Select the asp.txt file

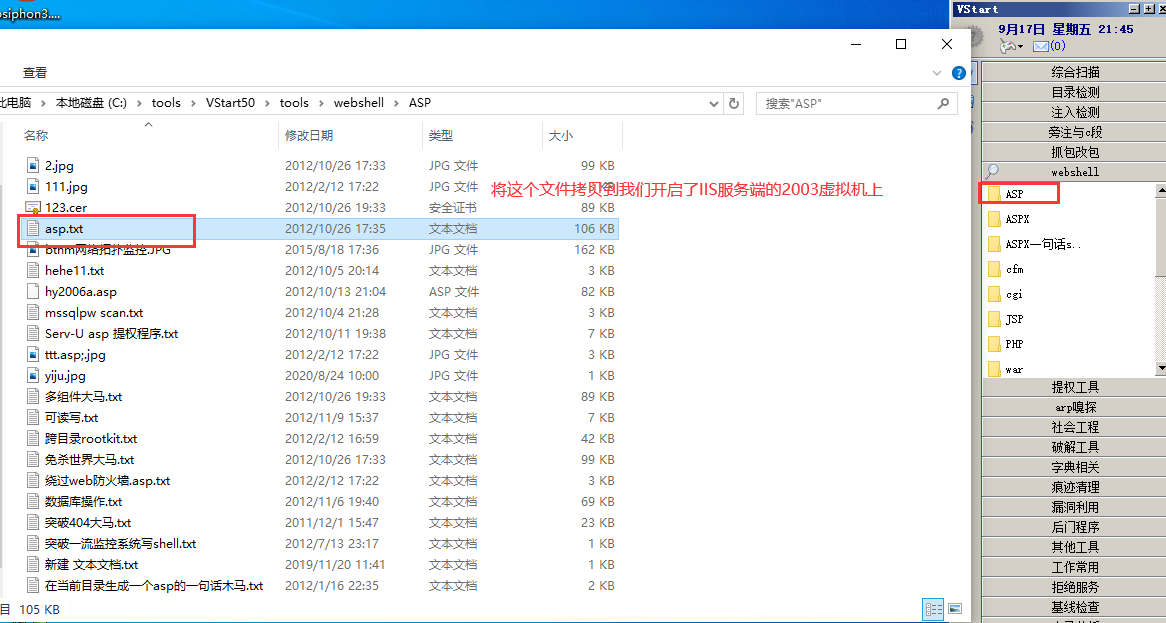pyautogui.click(x=64, y=229)
